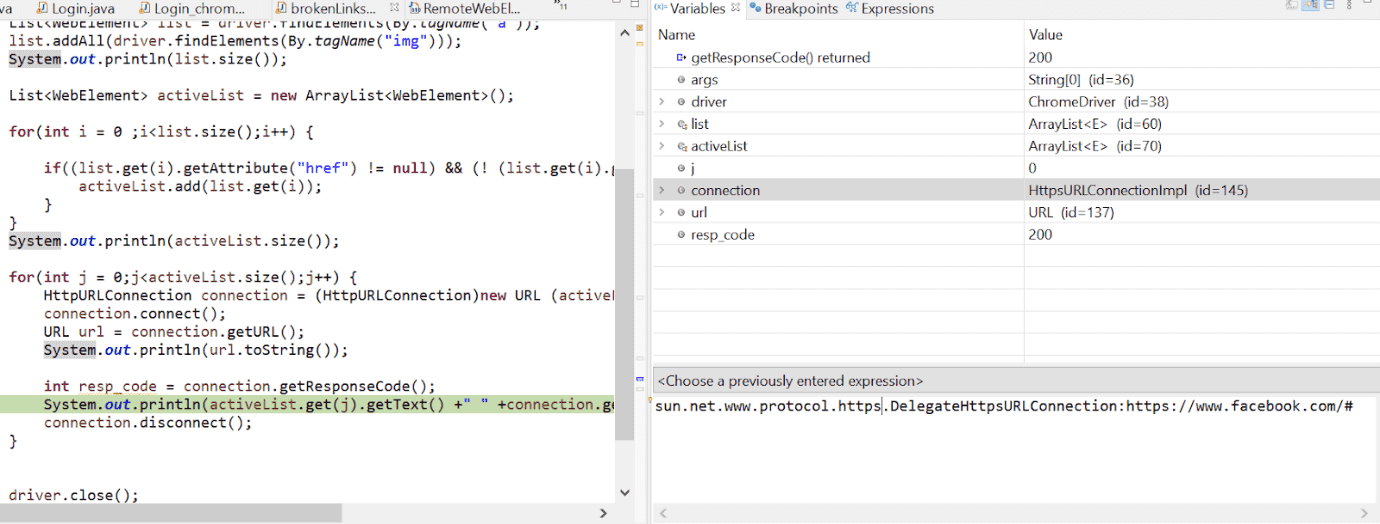Click the getResponseCode() returned entry icon
This screenshot has width=1380, height=524.
click(x=681, y=58)
